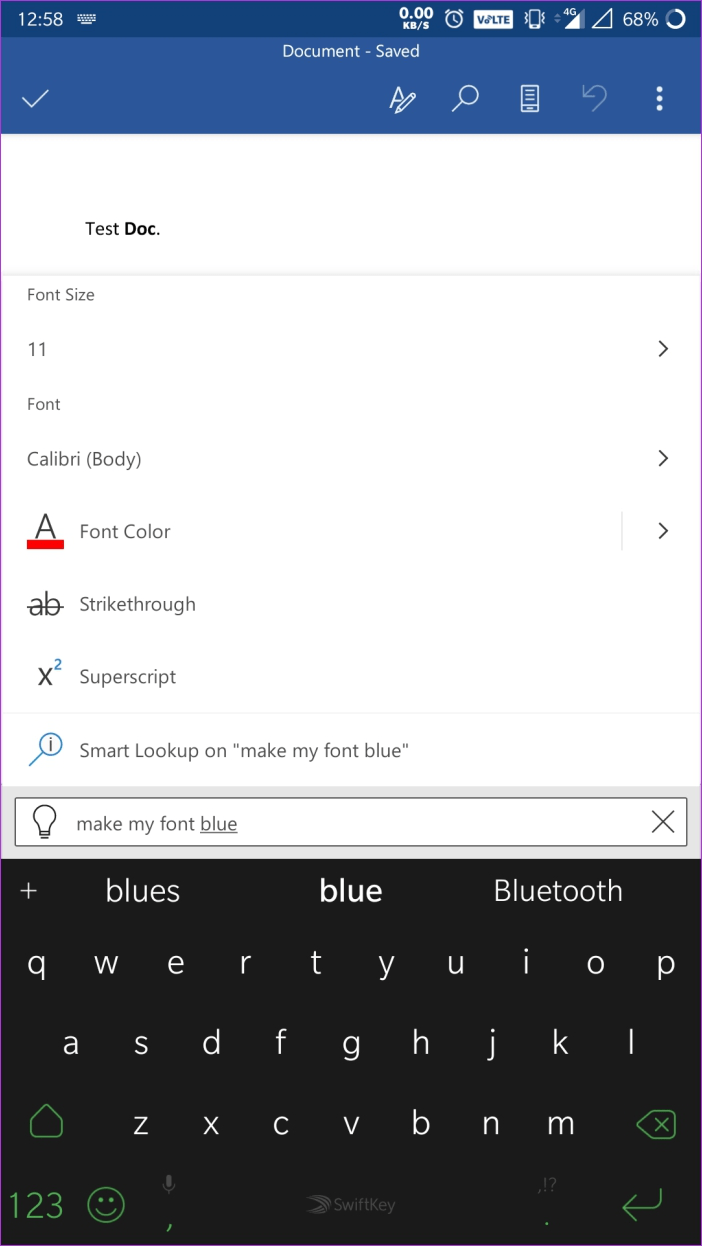Switch to mobile view icon
This screenshot has width=702, height=1246.
(x=530, y=98)
